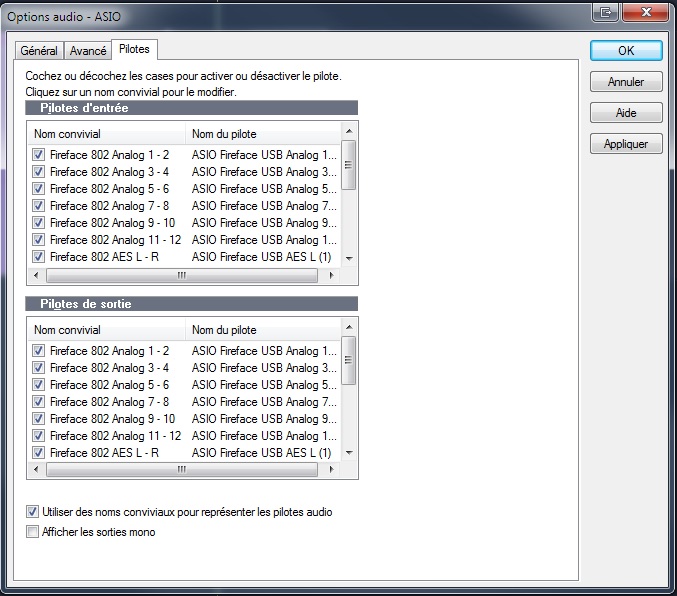
Task: Click input list scroll up arrow
Action: (349, 131)
